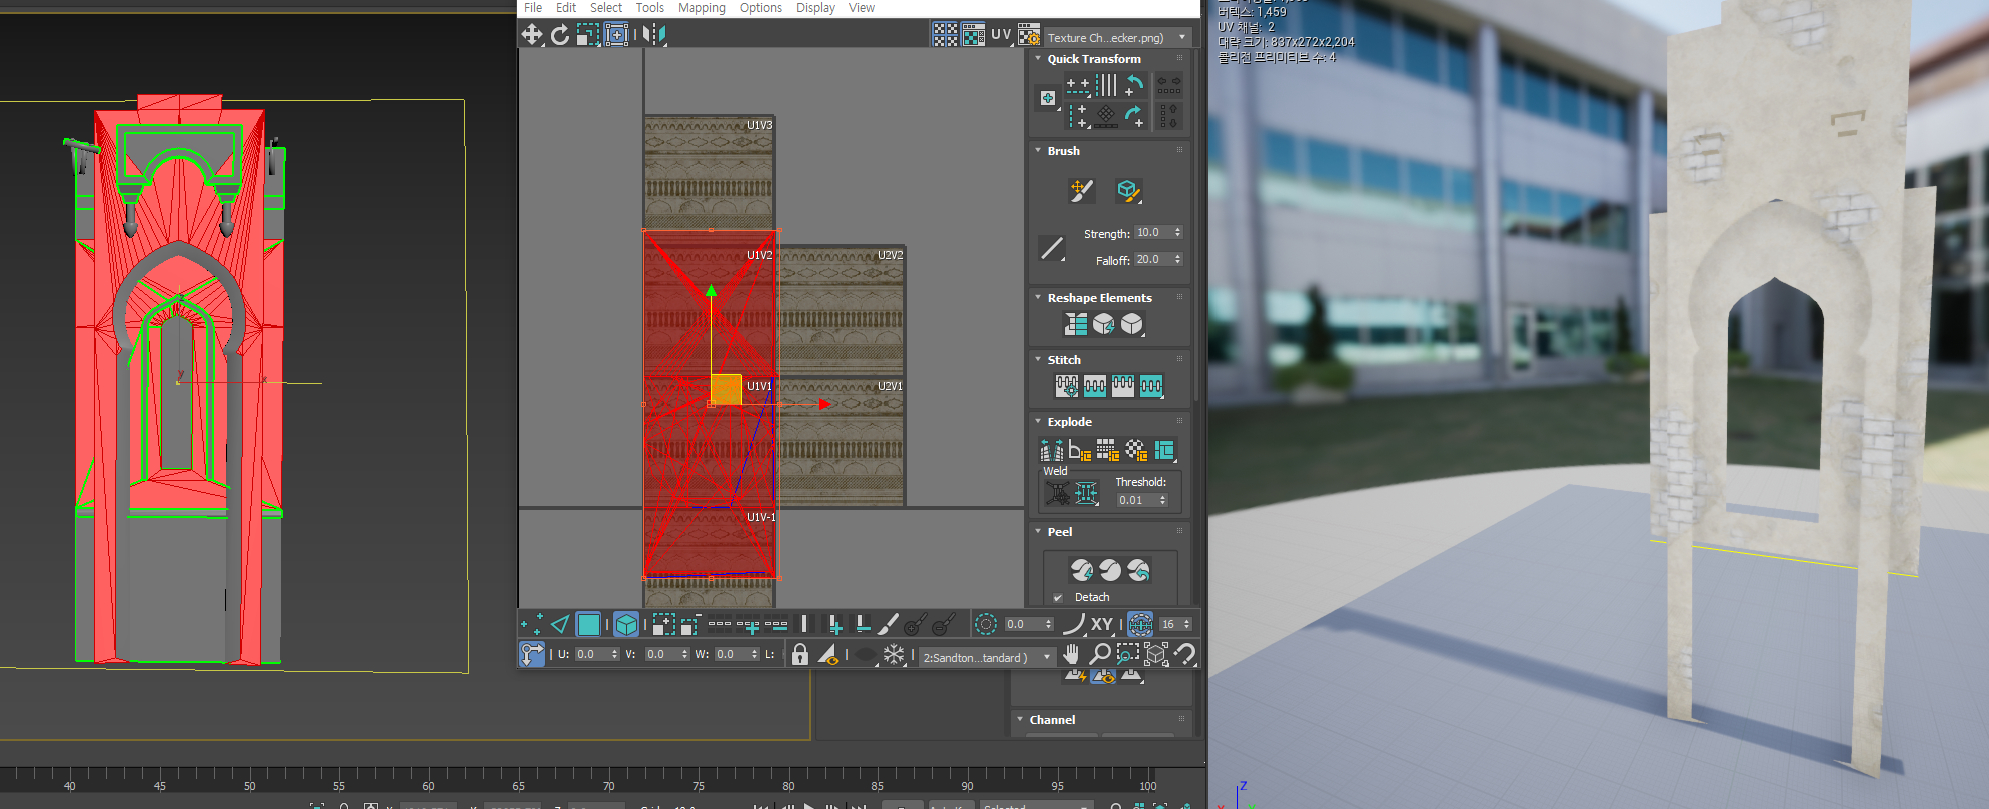This screenshot has height=809, width=1989.
Task: Click Straighten Selection in Reshape Elements
Action: click(1076, 324)
